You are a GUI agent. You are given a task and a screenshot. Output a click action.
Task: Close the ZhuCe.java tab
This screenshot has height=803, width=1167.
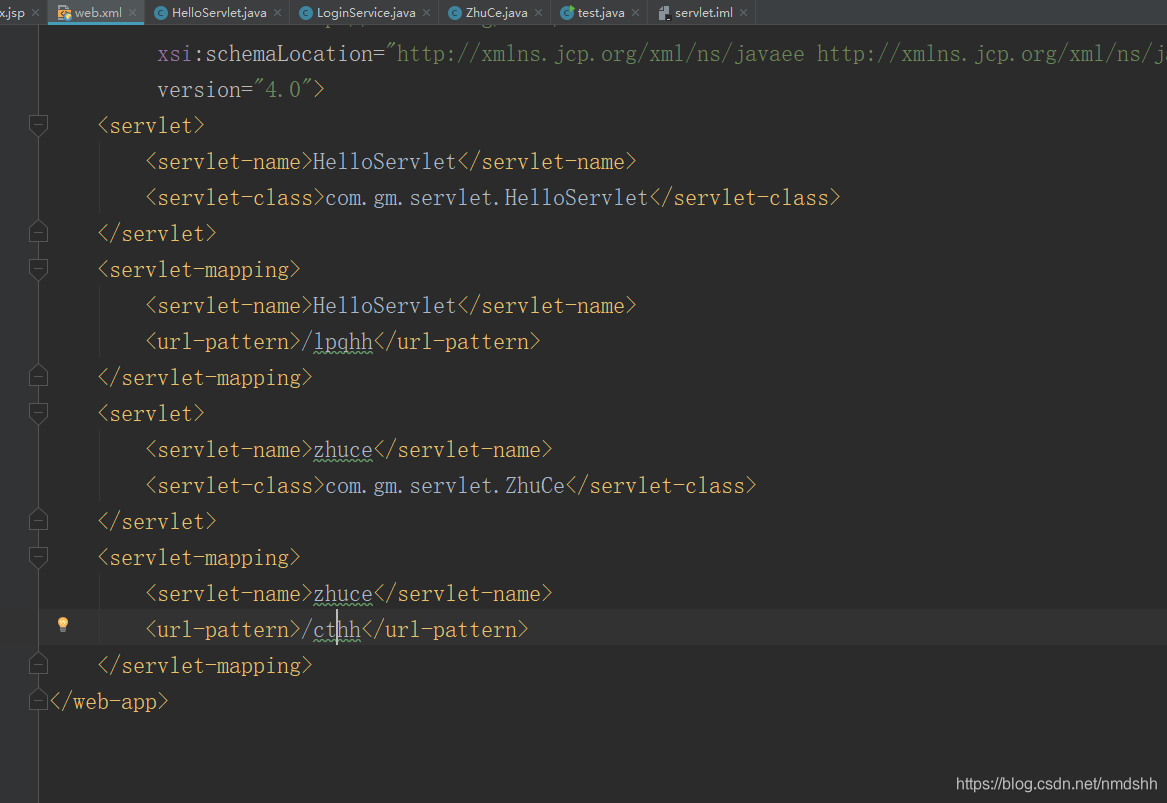click(x=538, y=13)
